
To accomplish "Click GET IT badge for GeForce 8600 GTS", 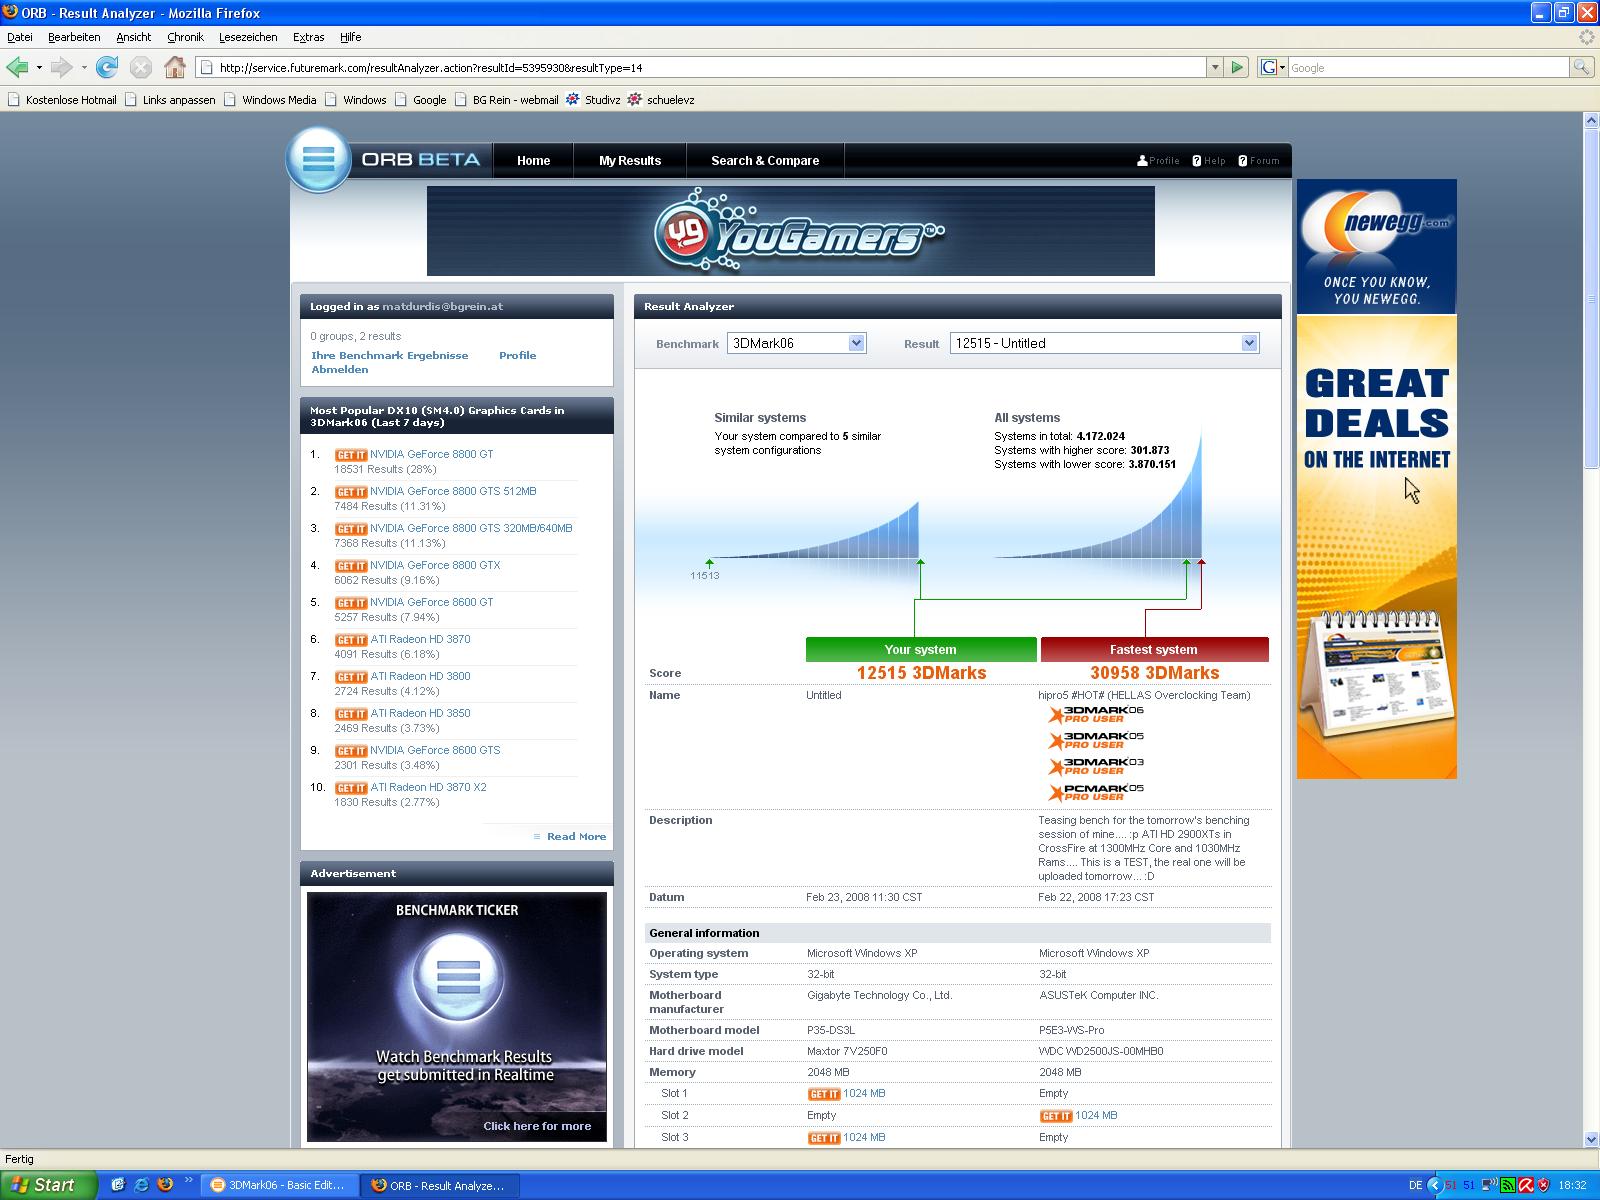I will pos(351,751).
